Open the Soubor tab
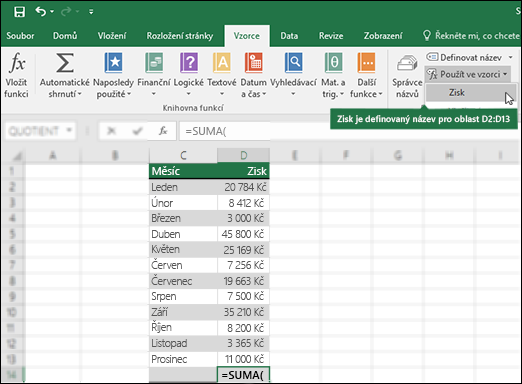This screenshot has height=384, width=522. (20, 36)
